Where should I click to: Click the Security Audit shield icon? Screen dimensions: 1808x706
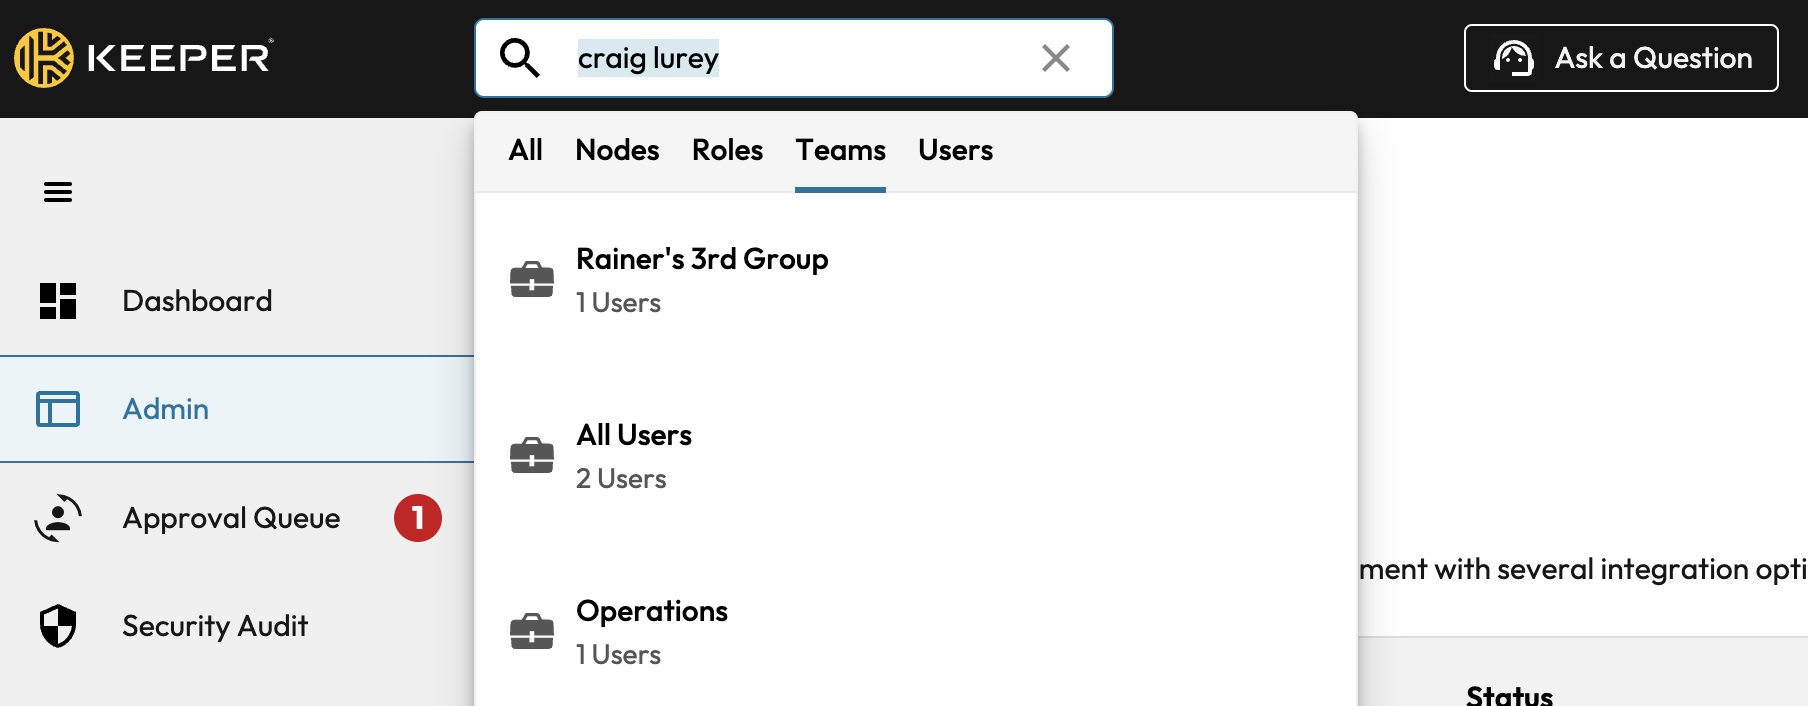pyautogui.click(x=58, y=626)
